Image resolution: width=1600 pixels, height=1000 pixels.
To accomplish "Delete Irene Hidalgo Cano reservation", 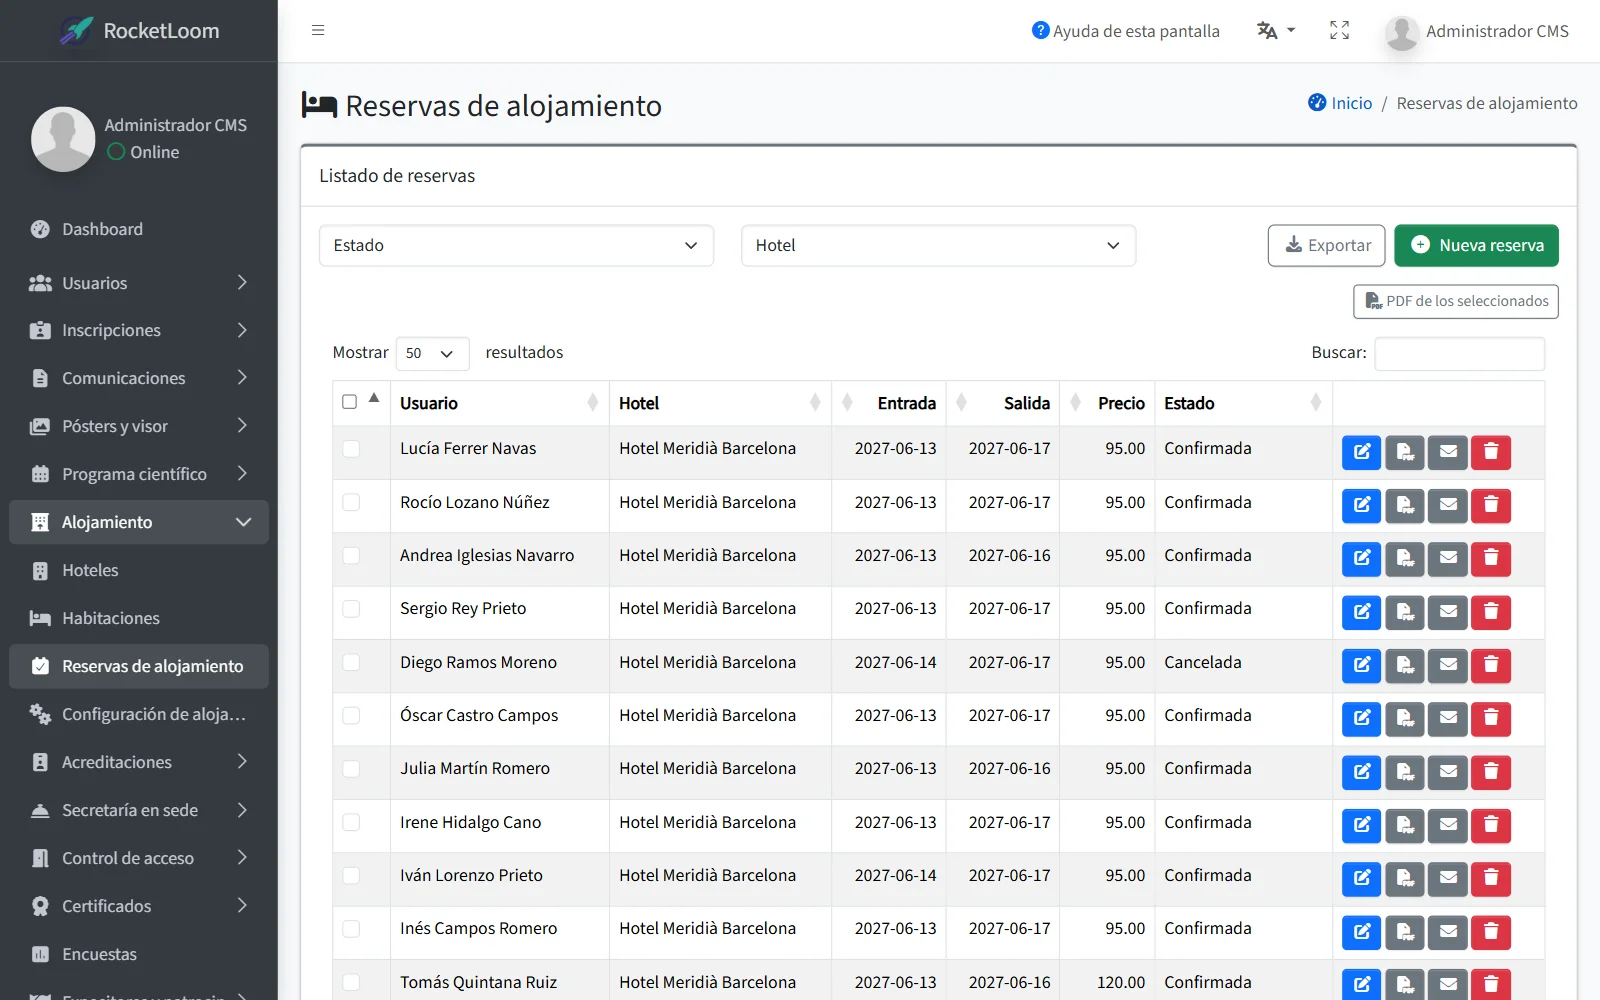I will 1490,825.
